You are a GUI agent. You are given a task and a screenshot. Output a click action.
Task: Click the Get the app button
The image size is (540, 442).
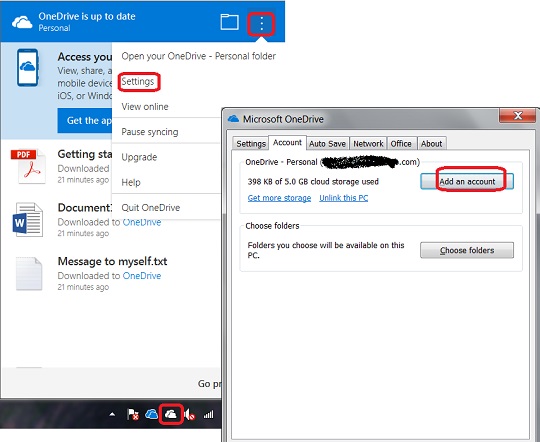(85, 121)
